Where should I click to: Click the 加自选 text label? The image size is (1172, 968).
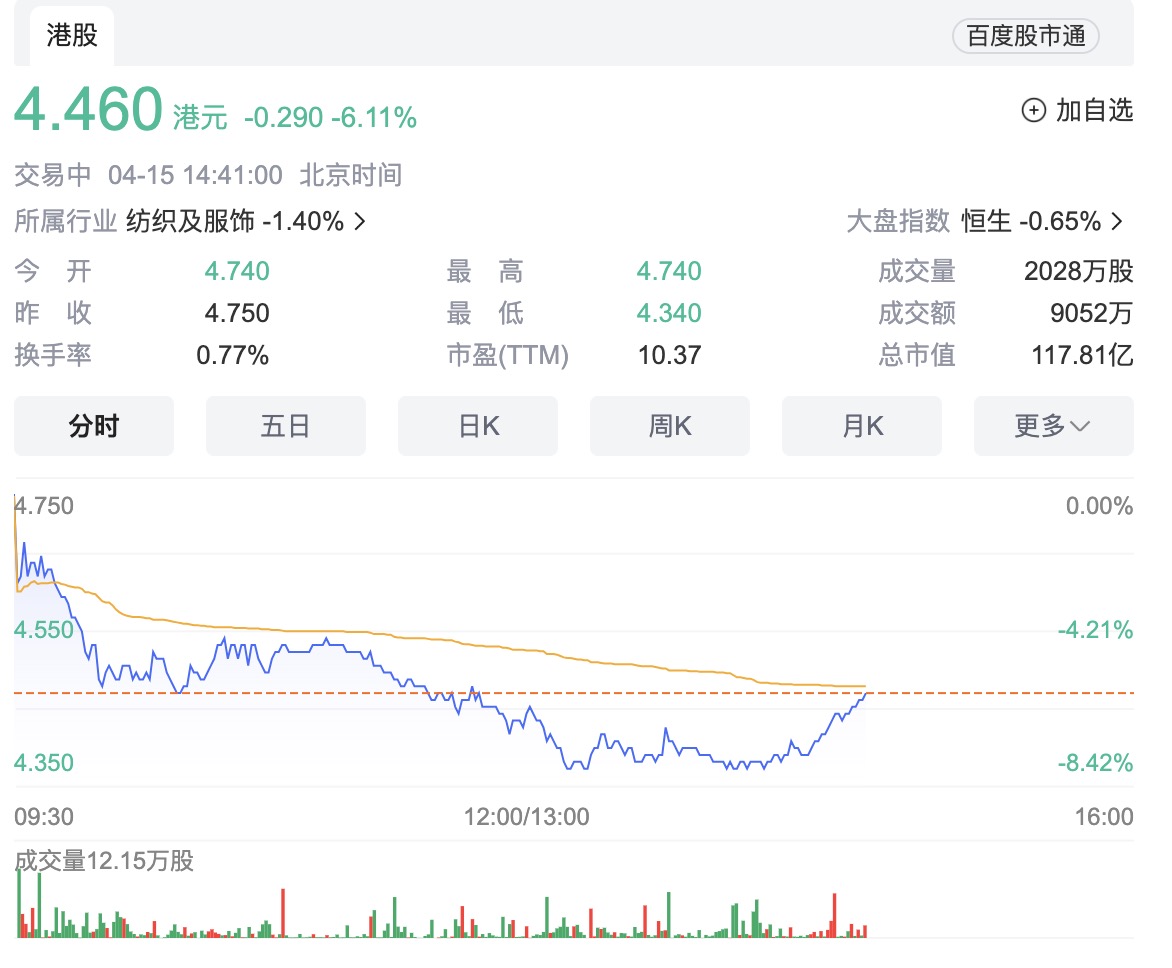(x=1094, y=110)
